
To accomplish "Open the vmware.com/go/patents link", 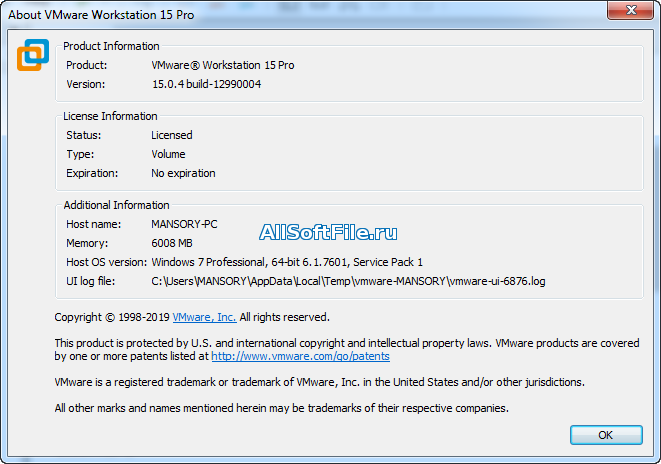I will tap(300, 356).
